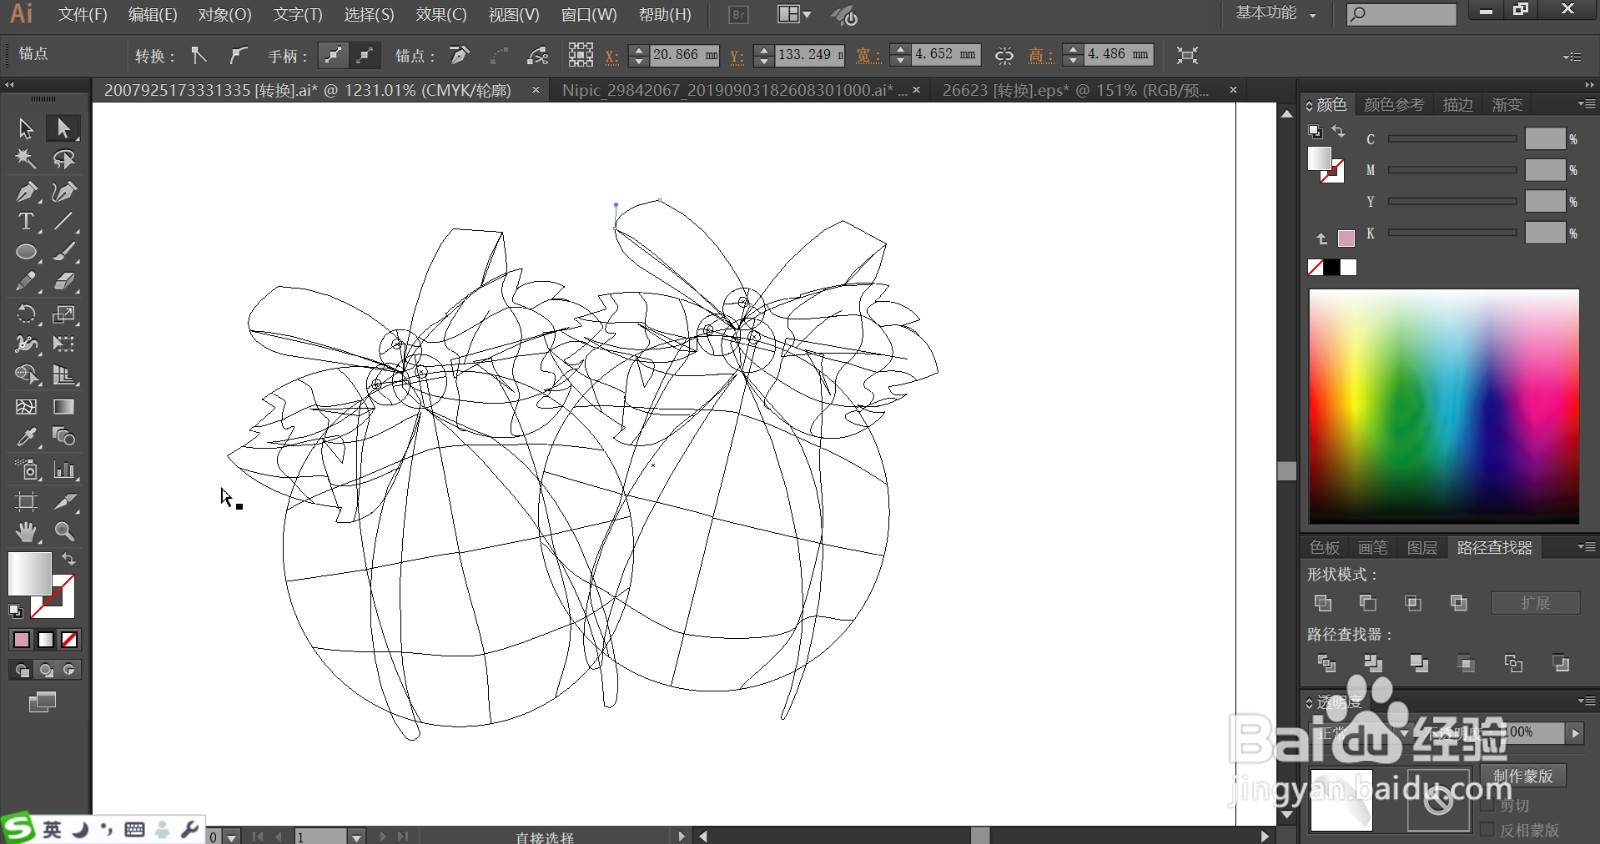Select the Magic Wand tool
The image size is (1600, 844).
(26, 159)
